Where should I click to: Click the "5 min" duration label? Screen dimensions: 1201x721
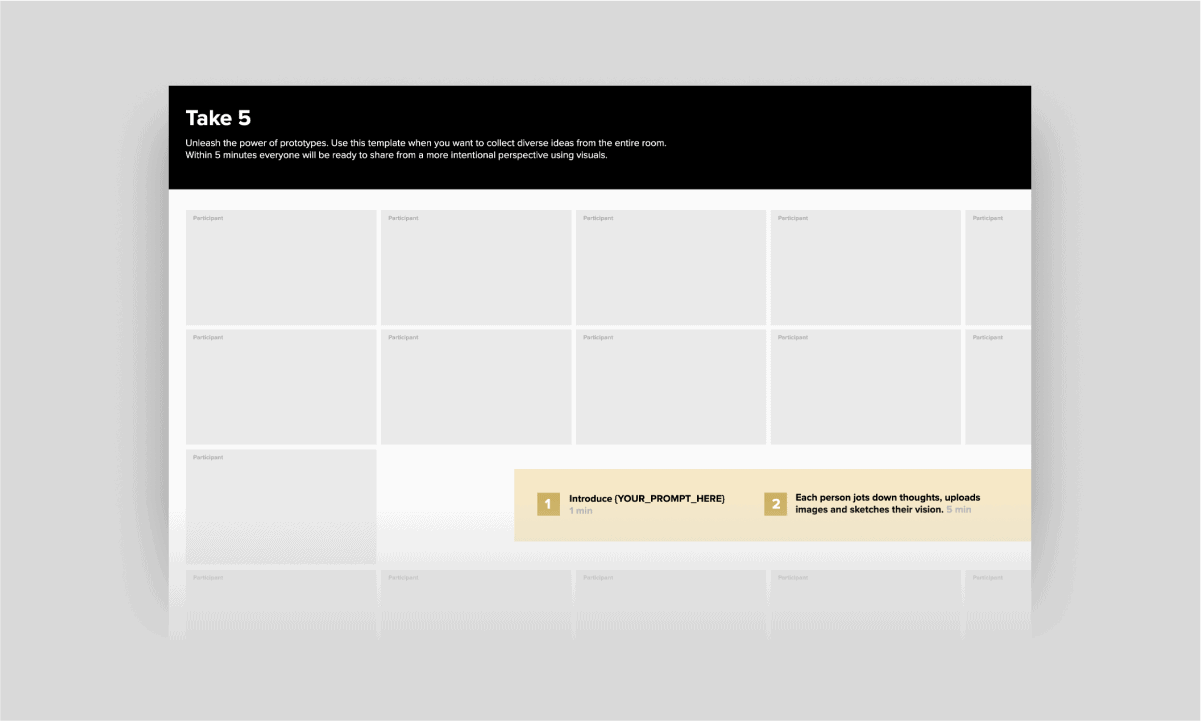[x=958, y=510]
